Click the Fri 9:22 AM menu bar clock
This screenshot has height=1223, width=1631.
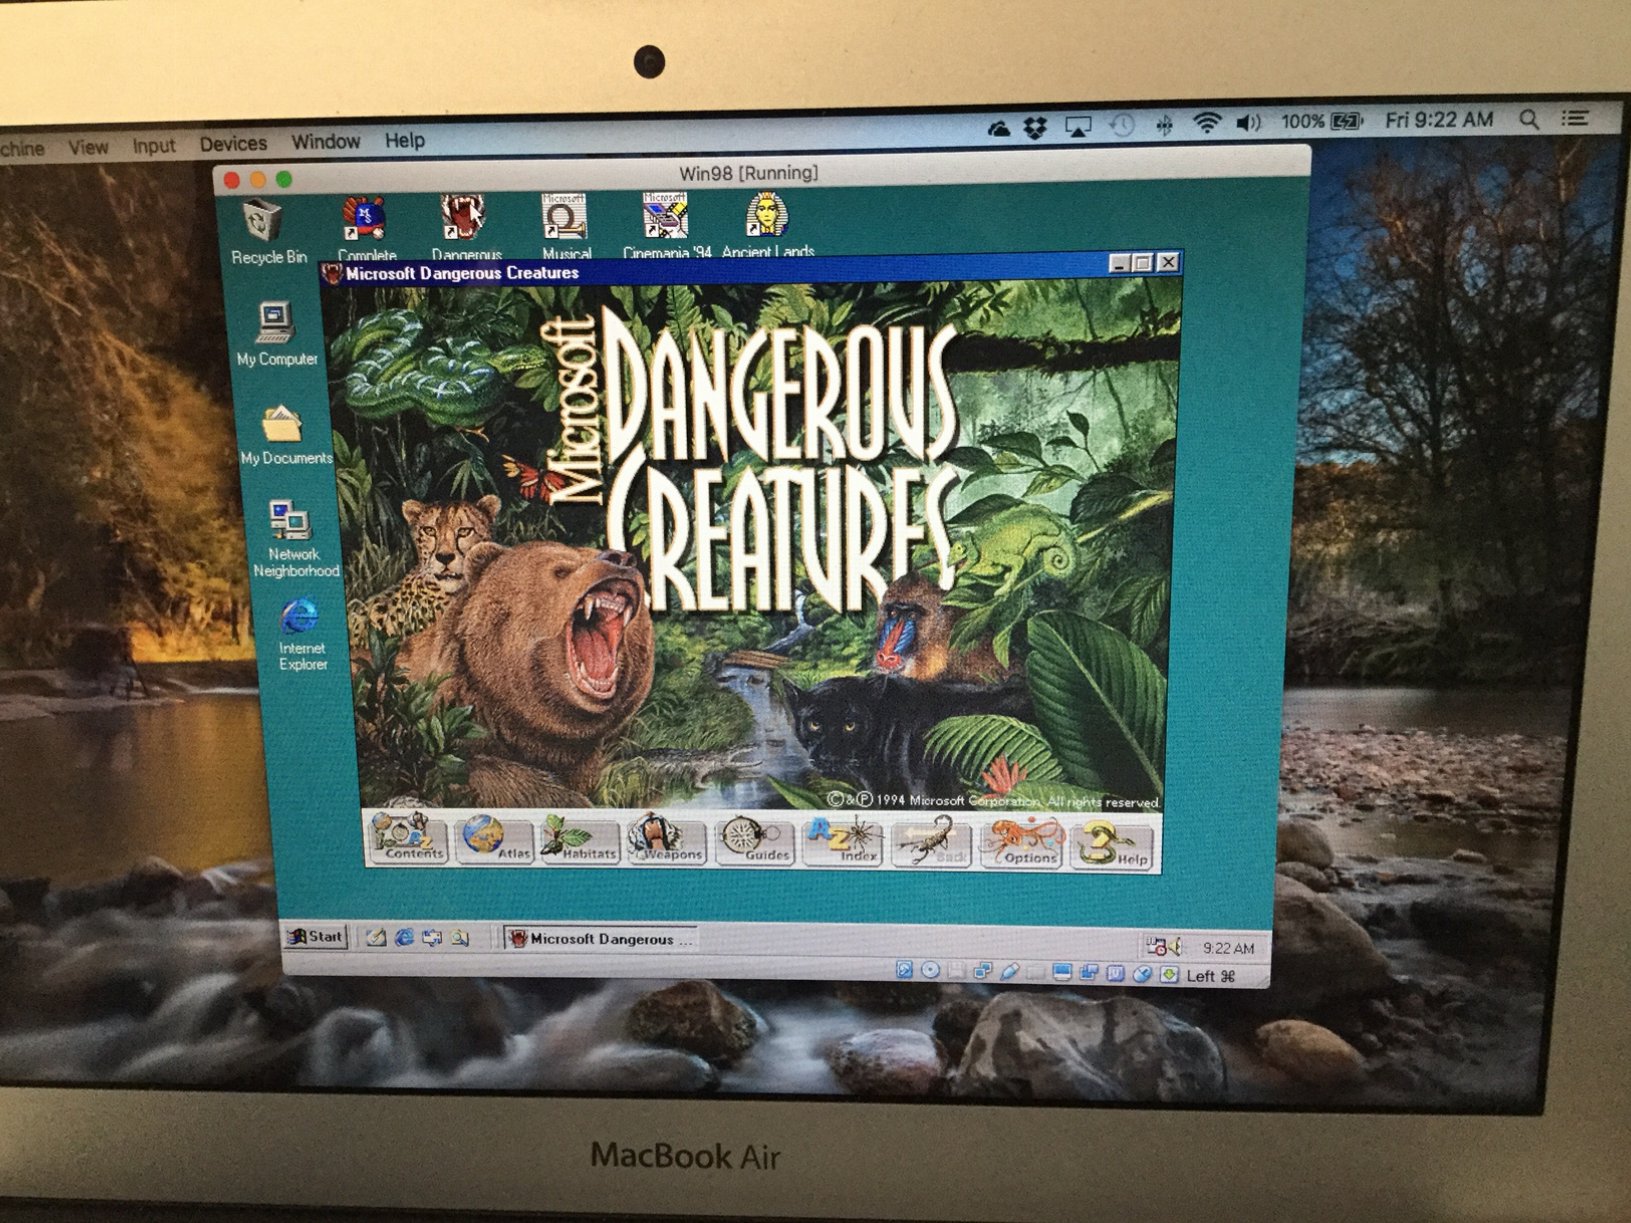(x=1439, y=120)
